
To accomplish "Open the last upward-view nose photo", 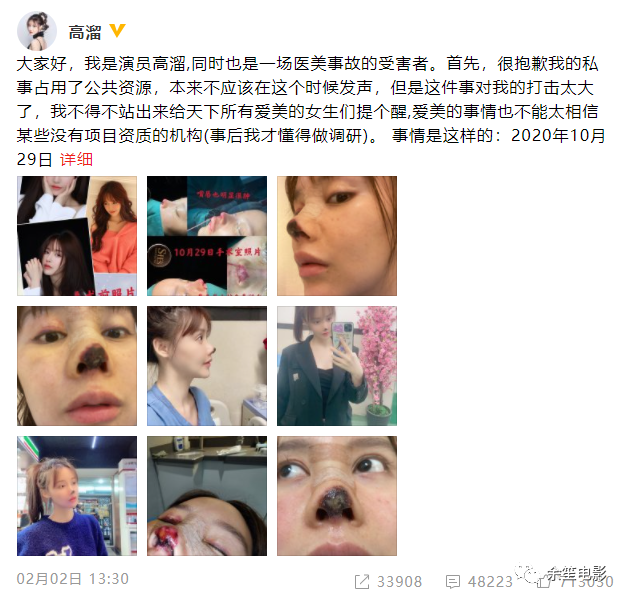I will click(337, 496).
